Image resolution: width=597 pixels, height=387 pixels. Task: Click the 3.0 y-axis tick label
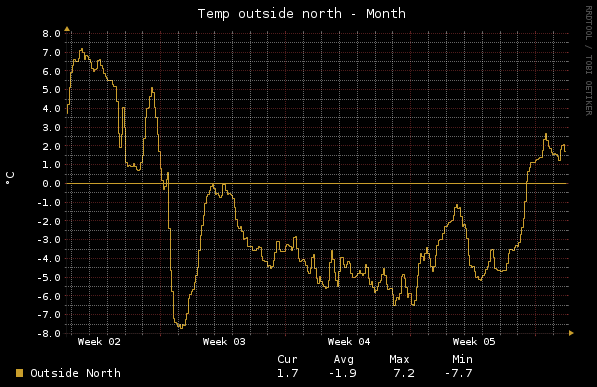(x=51, y=128)
